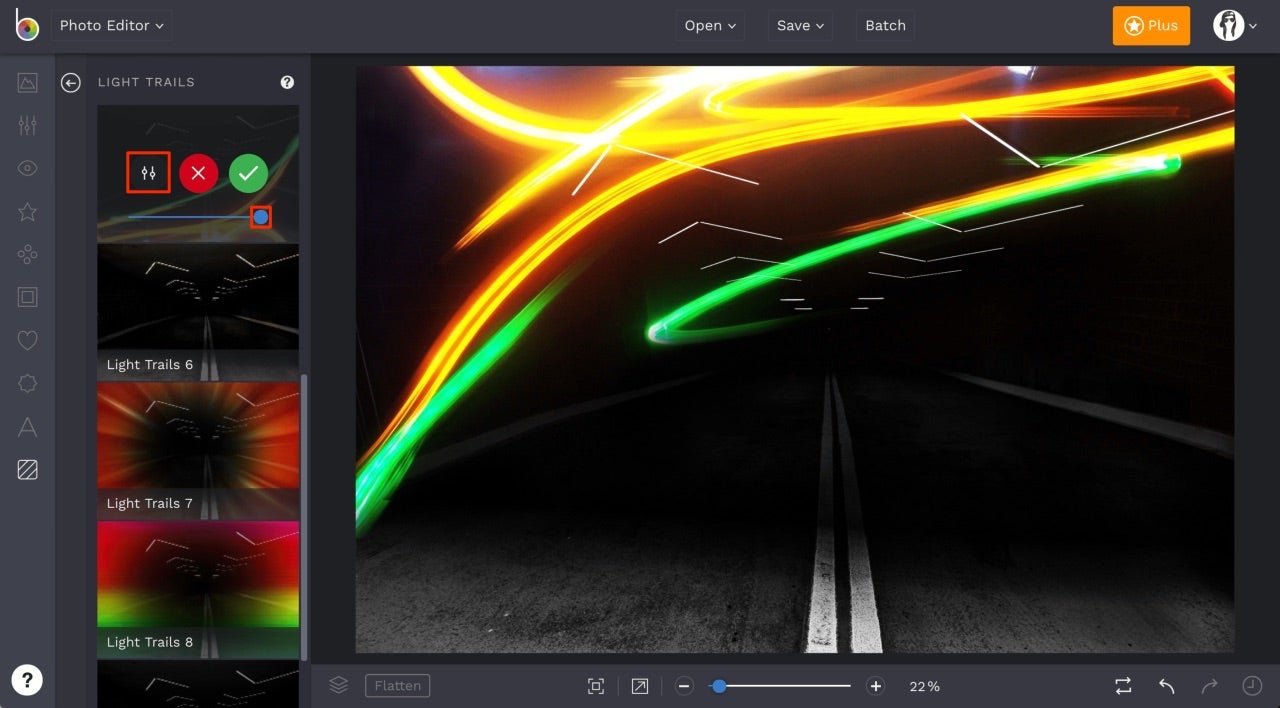Apply the texture with the green checkmark
Viewport: 1280px width, 708px height.
pyautogui.click(x=248, y=173)
